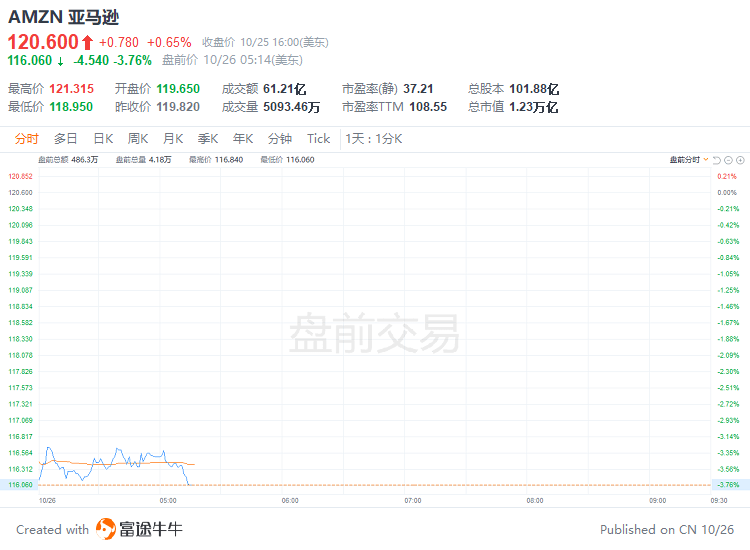The height and width of the screenshot is (550, 750).
Task: Open the 1天 : 1分K interval selector
Action: click(374, 139)
